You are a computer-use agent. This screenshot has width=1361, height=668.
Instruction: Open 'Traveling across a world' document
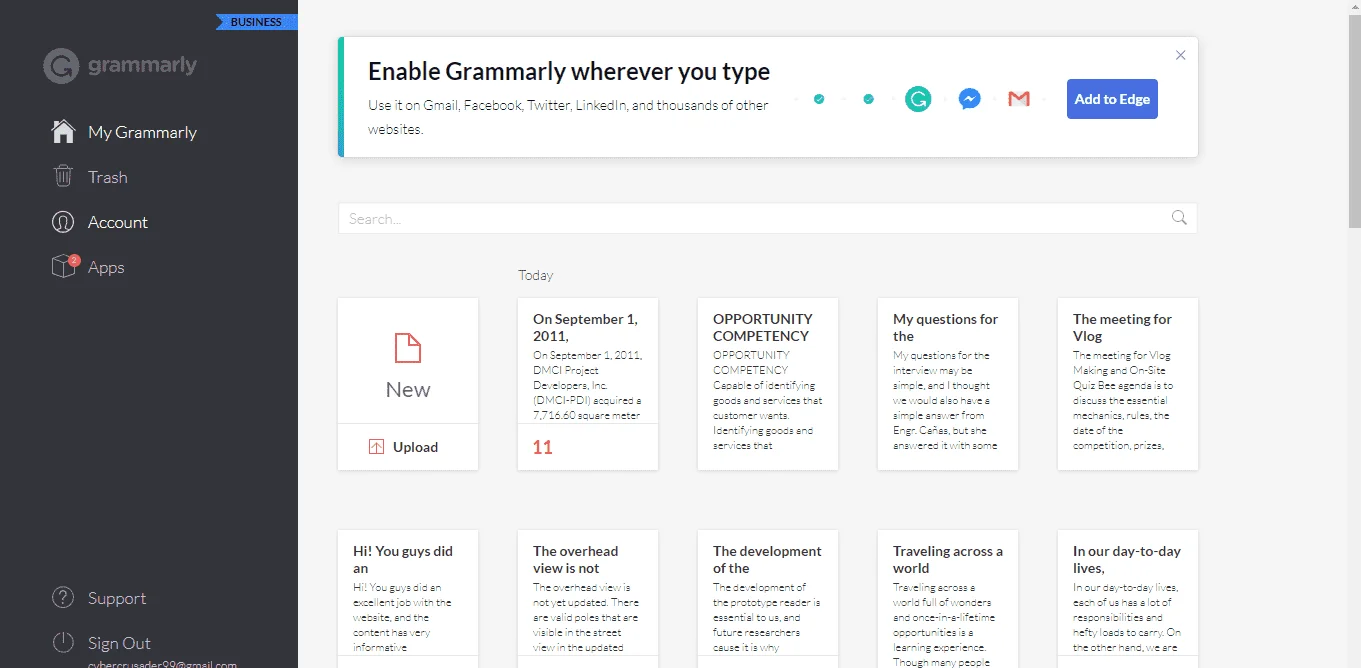[948, 599]
